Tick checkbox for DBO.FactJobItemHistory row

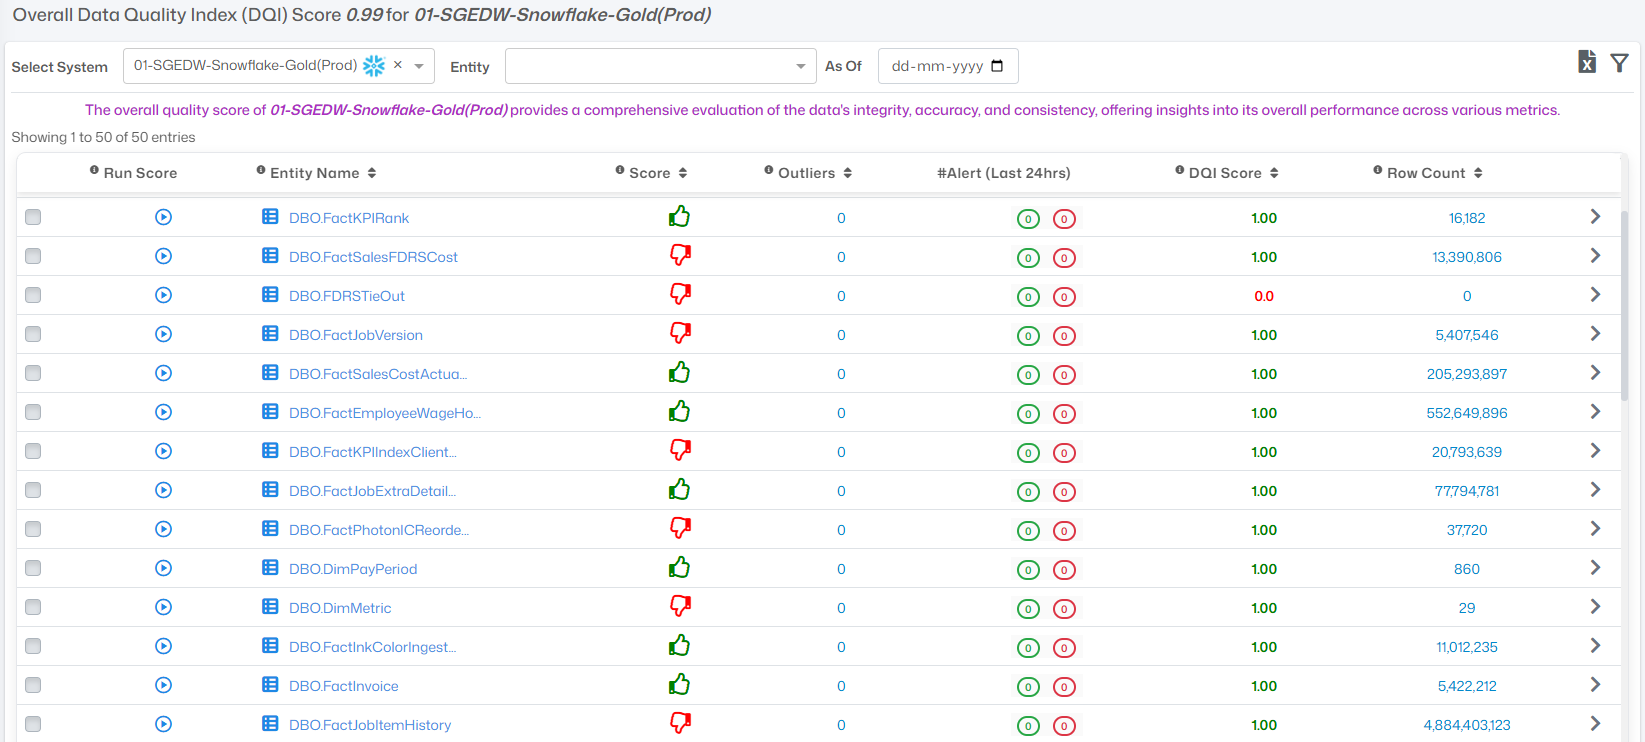(x=33, y=724)
